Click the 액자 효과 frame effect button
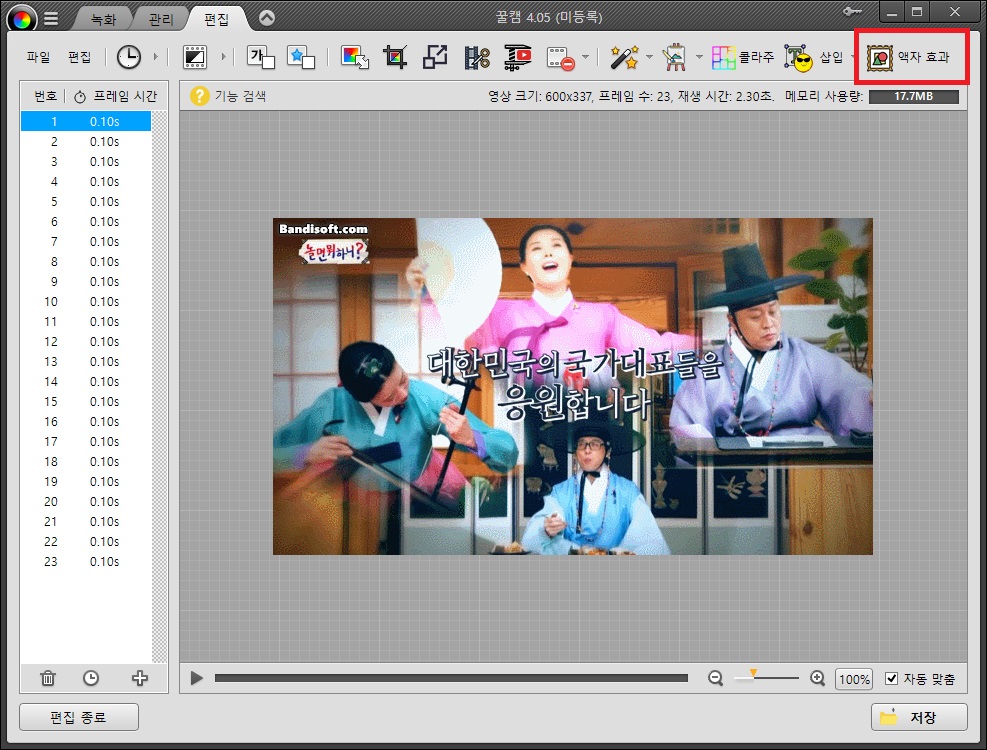The image size is (987, 750). click(x=908, y=57)
